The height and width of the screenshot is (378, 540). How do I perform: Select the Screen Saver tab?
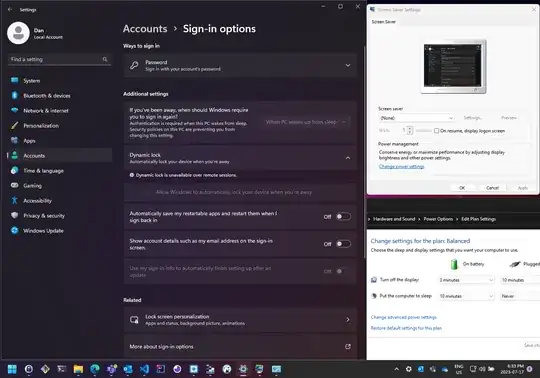(x=383, y=22)
